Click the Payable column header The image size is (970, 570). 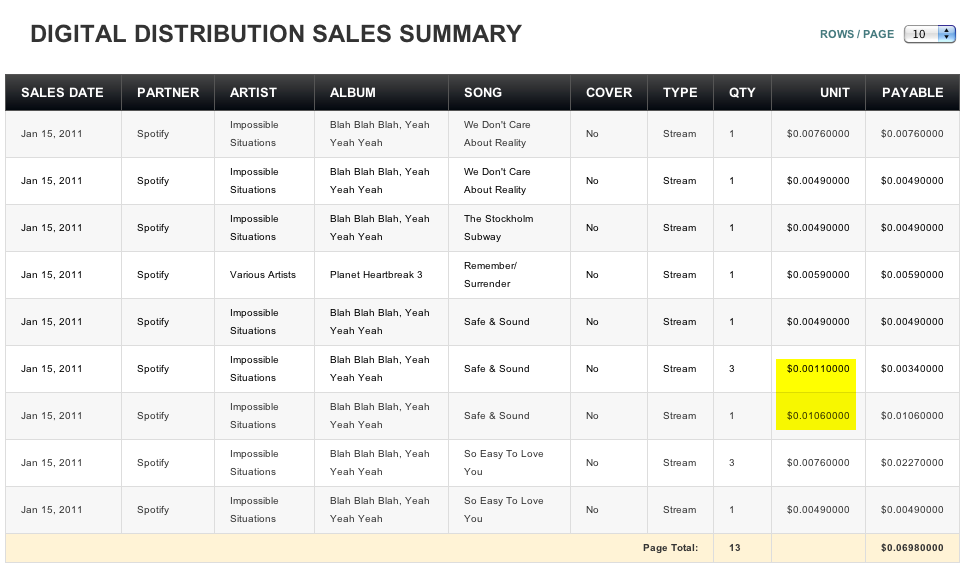912,93
